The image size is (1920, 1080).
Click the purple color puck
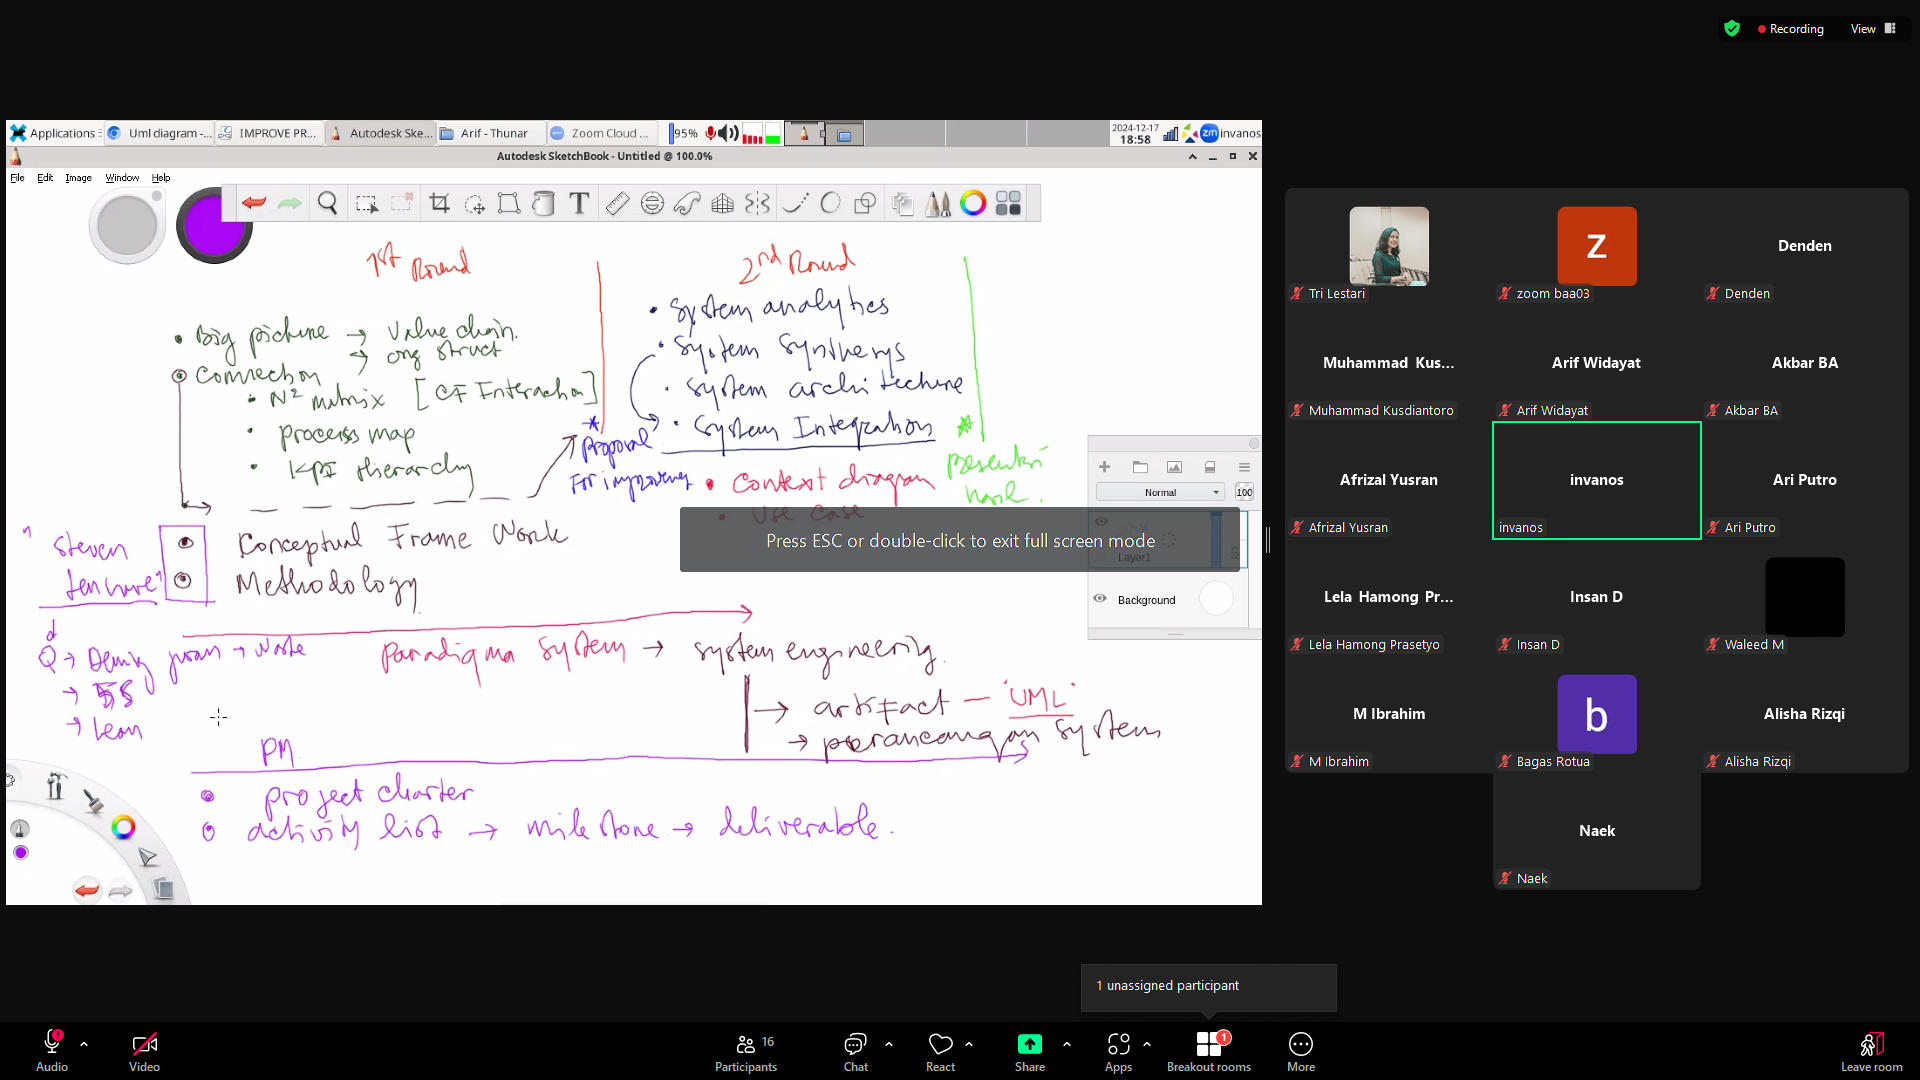coord(214,225)
